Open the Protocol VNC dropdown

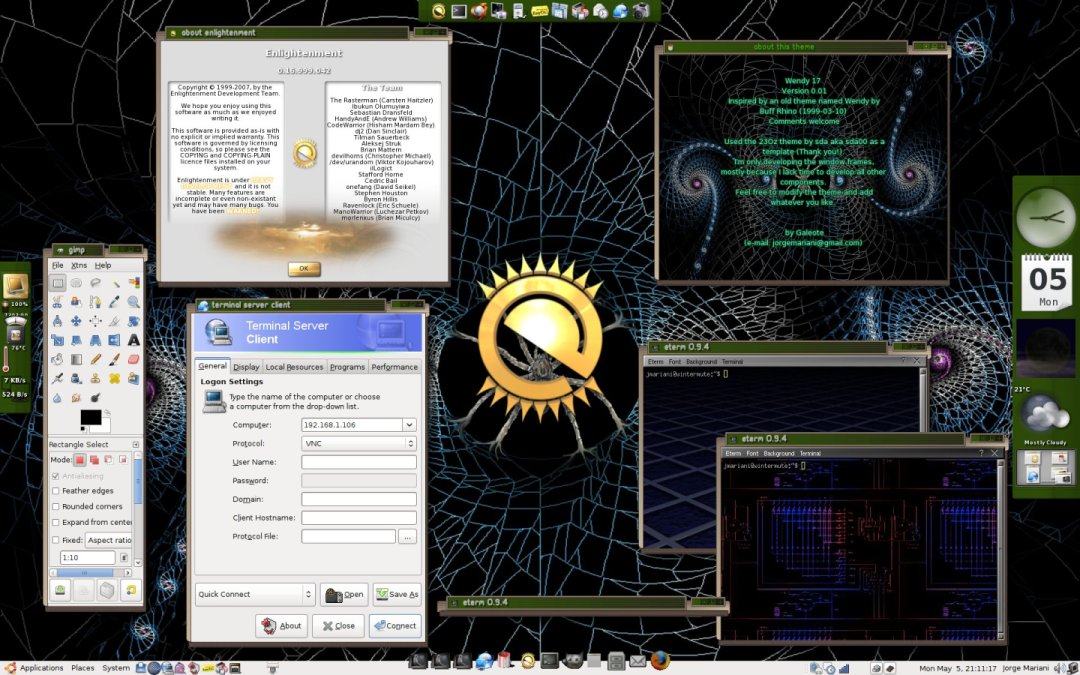point(359,444)
